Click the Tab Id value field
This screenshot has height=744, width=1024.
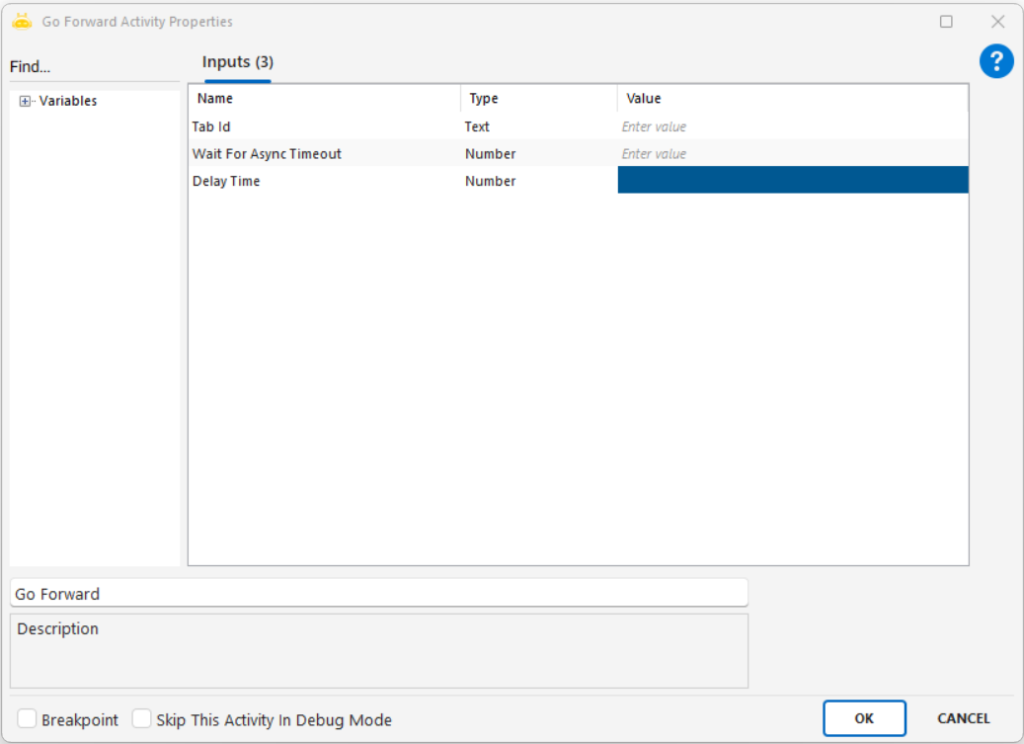coord(792,127)
